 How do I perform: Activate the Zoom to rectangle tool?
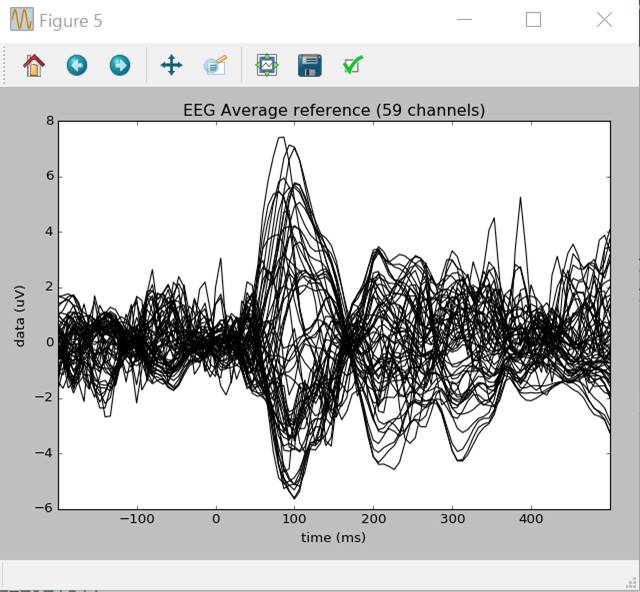pyautogui.click(x=215, y=66)
